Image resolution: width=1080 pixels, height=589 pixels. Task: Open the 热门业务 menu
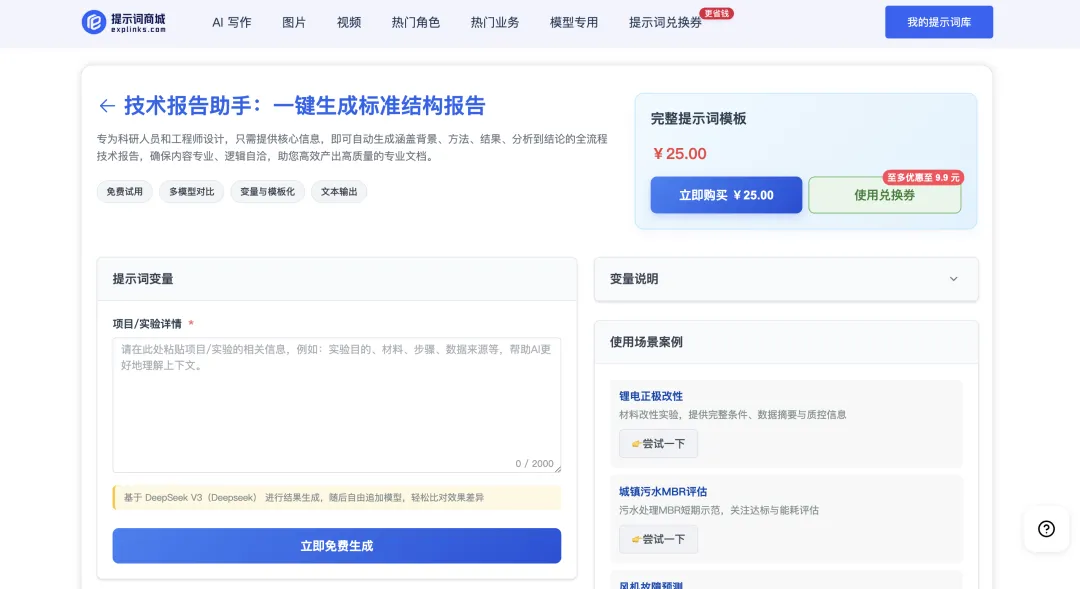[x=495, y=23]
